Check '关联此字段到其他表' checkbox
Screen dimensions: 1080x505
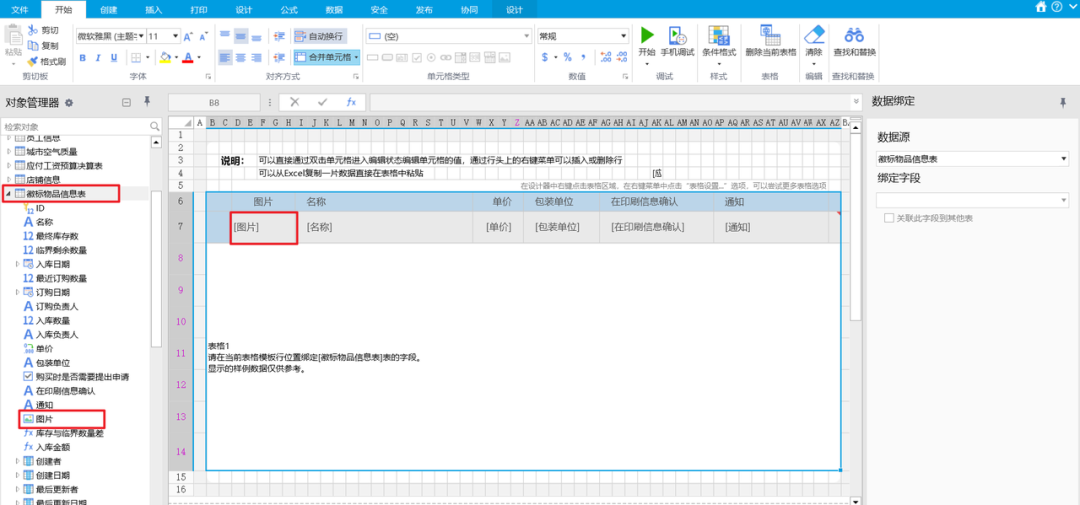coord(889,217)
